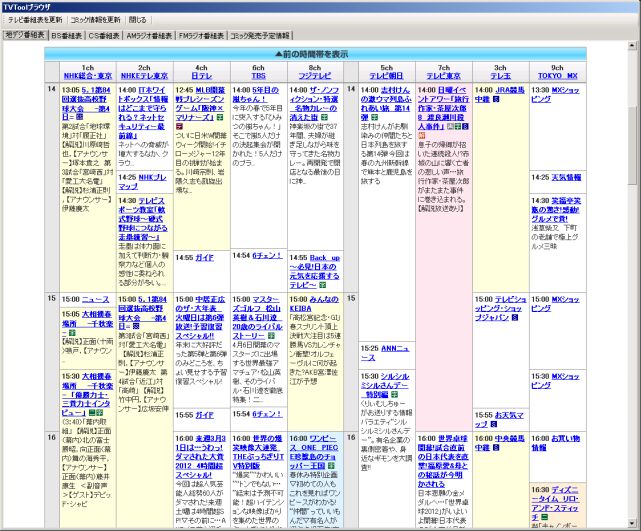Click the 閉じる toolbar button
641x531 pixels.
click(137, 20)
